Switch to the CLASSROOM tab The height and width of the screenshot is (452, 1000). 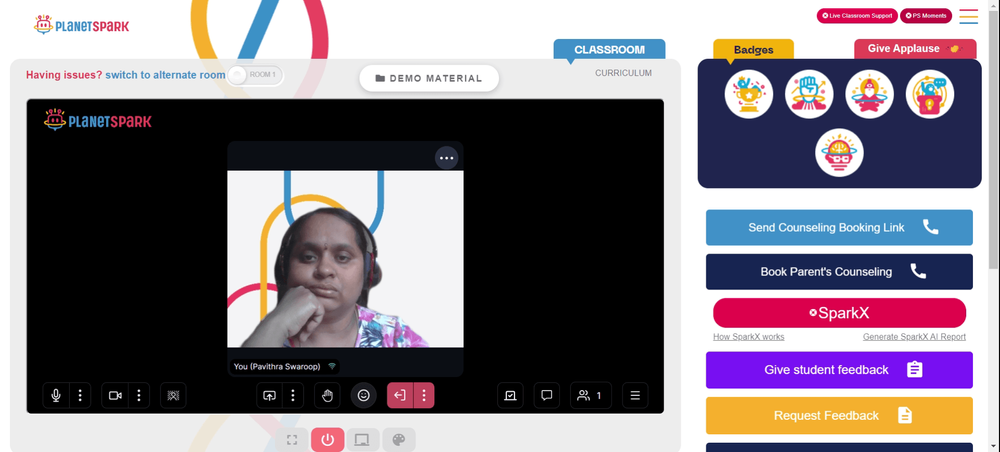pos(609,50)
